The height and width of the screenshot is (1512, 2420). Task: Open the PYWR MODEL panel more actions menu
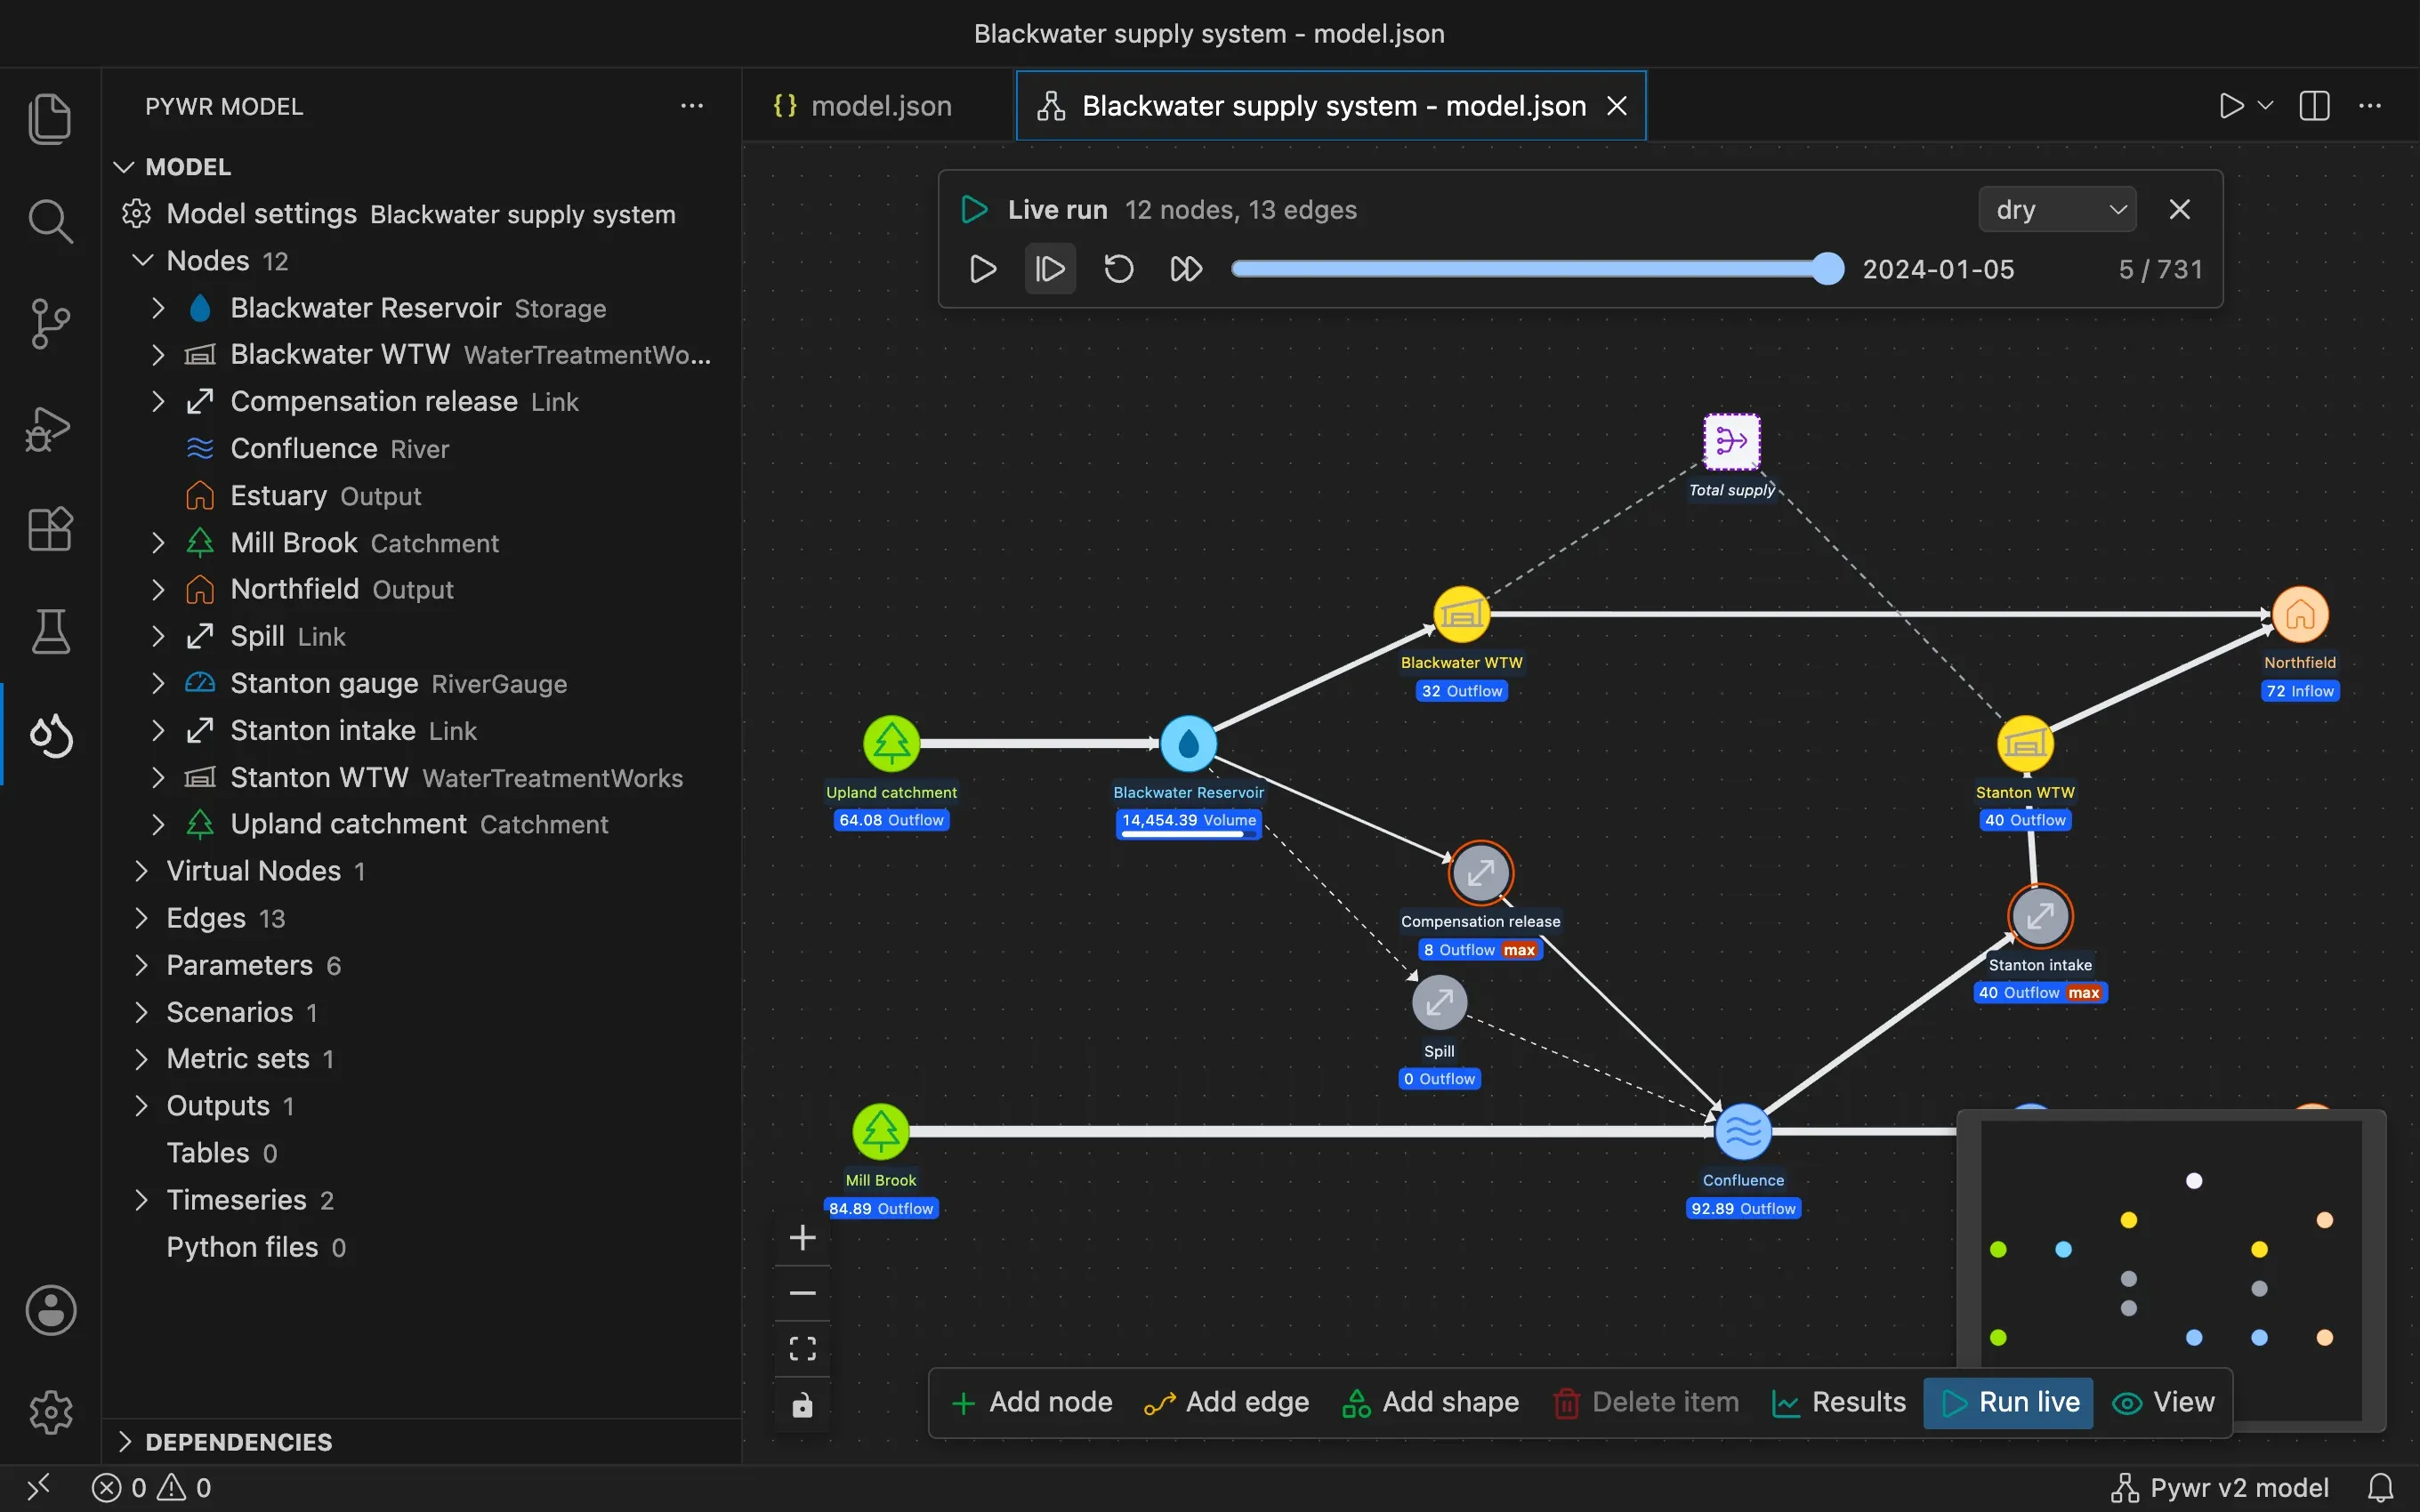pyautogui.click(x=692, y=106)
